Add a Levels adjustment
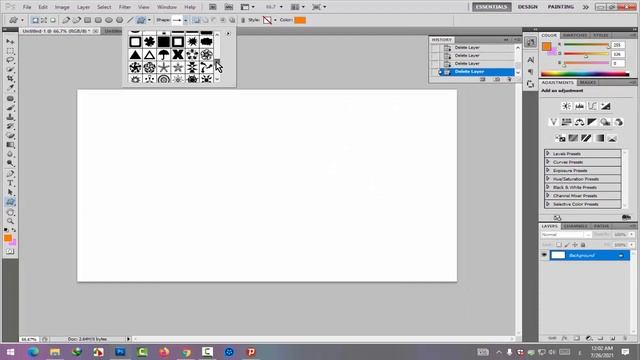This screenshot has width=640, height=360. pyautogui.click(x=579, y=106)
